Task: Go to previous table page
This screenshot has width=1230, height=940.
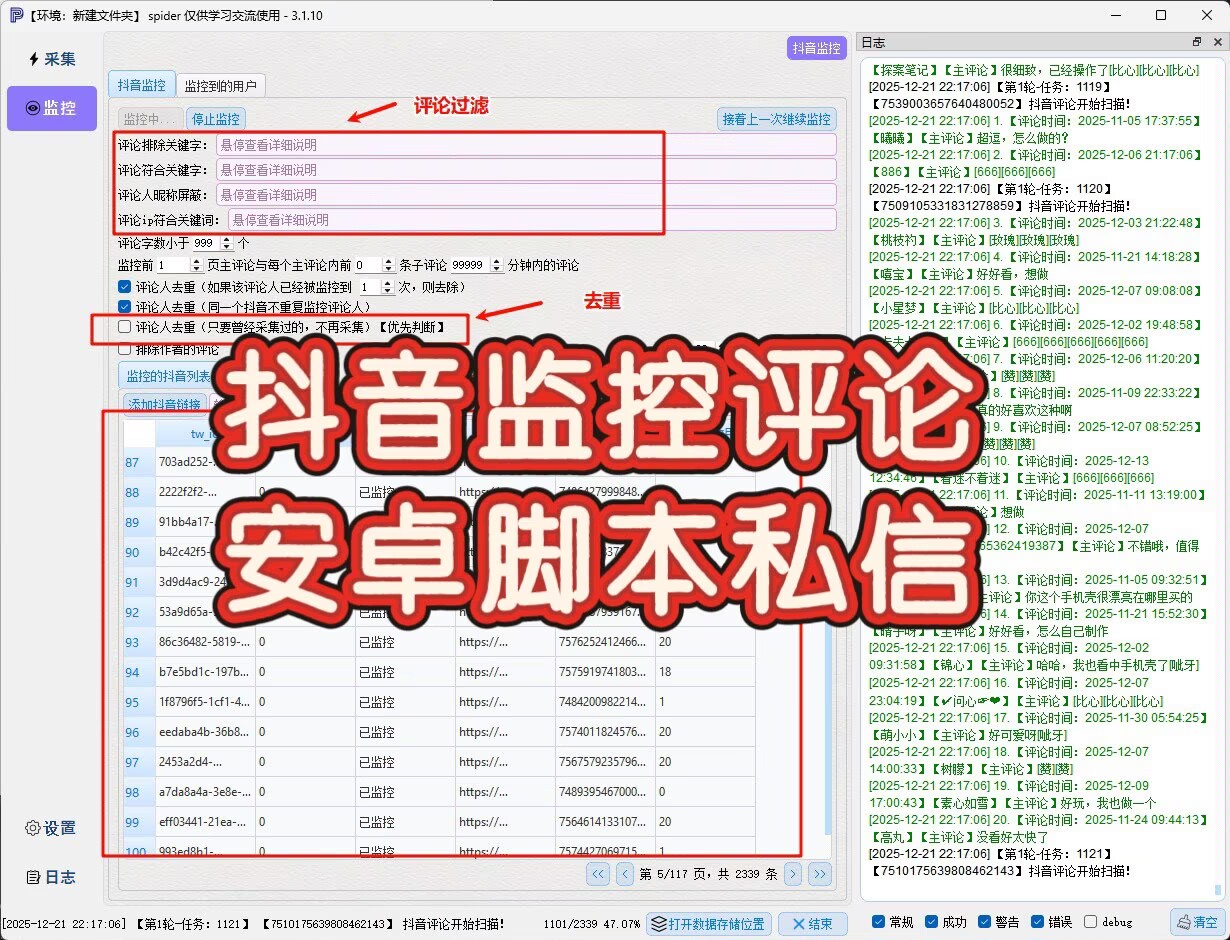Action: [625, 874]
